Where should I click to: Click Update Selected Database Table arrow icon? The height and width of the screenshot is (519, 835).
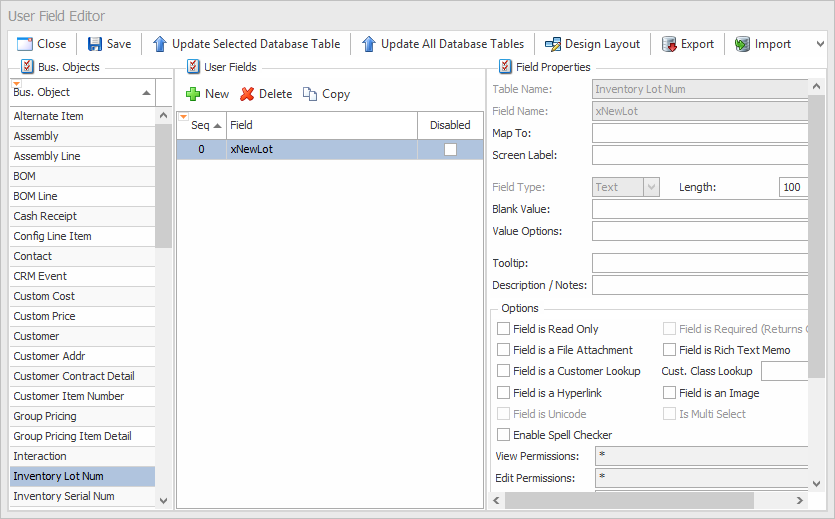click(x=159, y=44)
